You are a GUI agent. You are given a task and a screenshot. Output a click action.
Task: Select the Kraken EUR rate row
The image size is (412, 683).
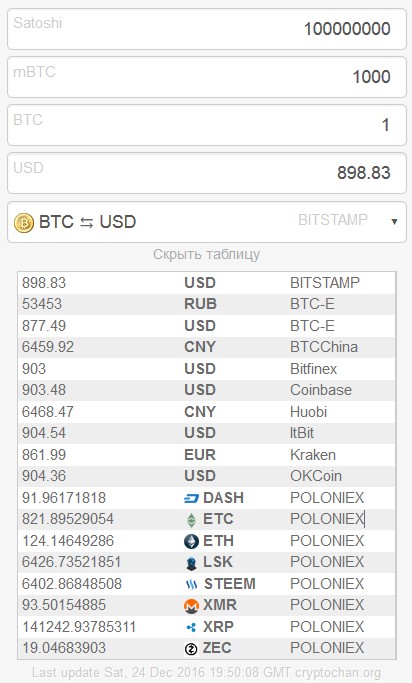coord(206,455)
